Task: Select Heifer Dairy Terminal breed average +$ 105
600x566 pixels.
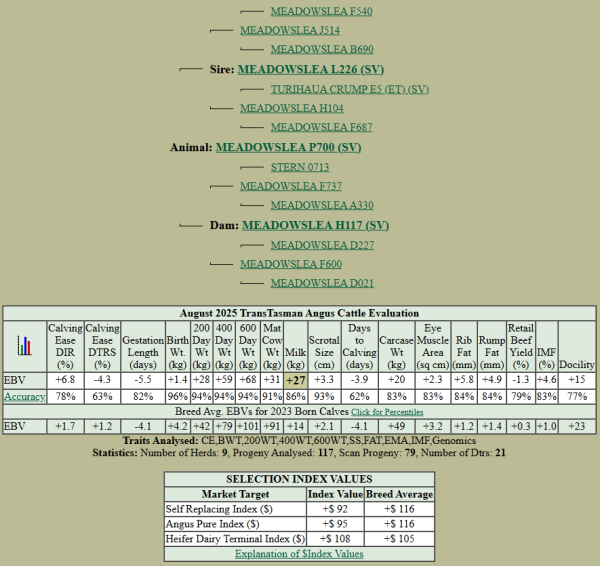Action: click(399, 539)
